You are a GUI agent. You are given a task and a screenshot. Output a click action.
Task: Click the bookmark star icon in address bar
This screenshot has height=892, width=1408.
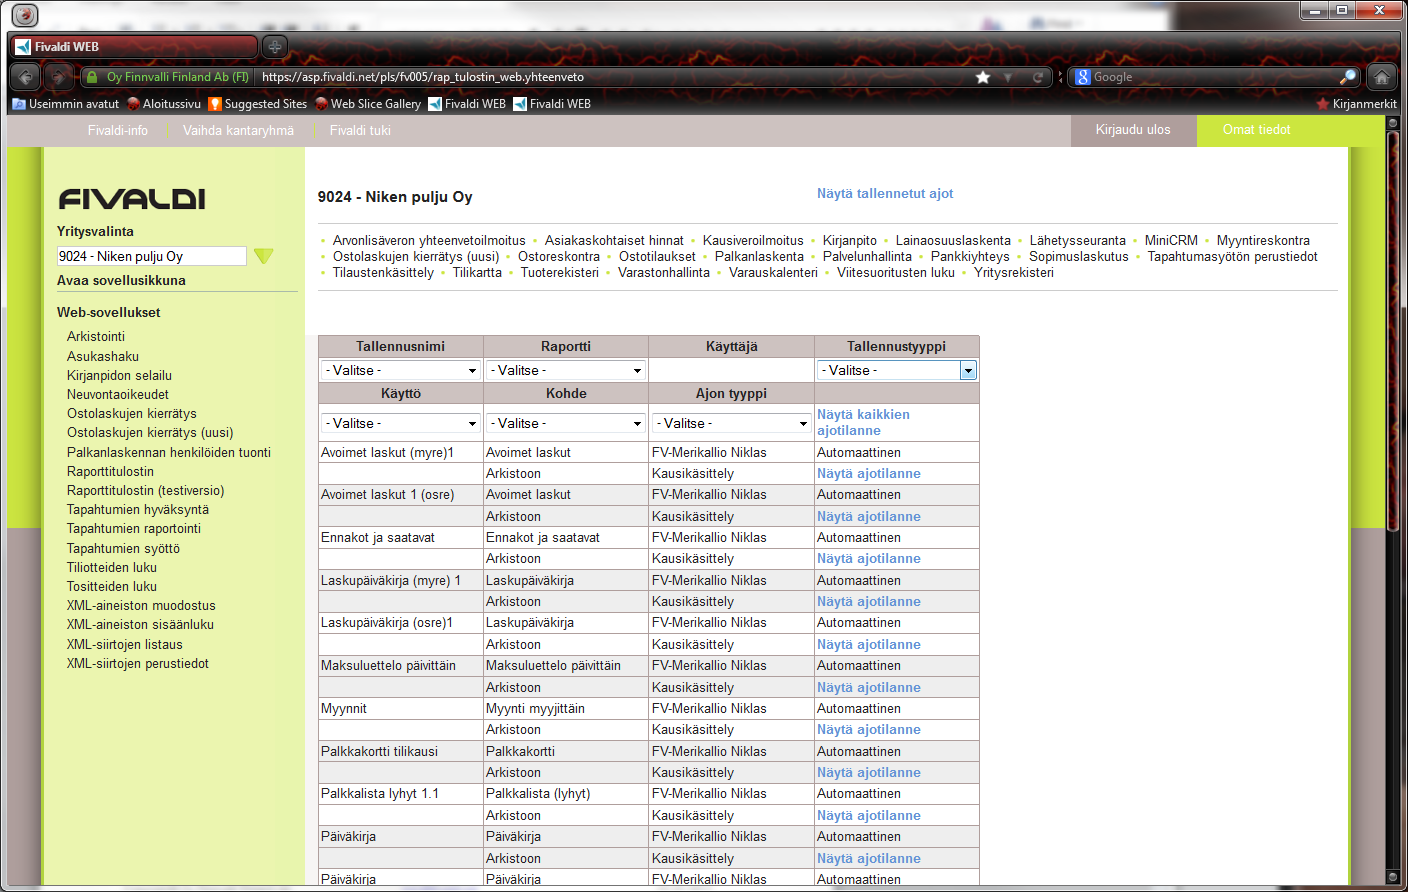pos(983,77)
